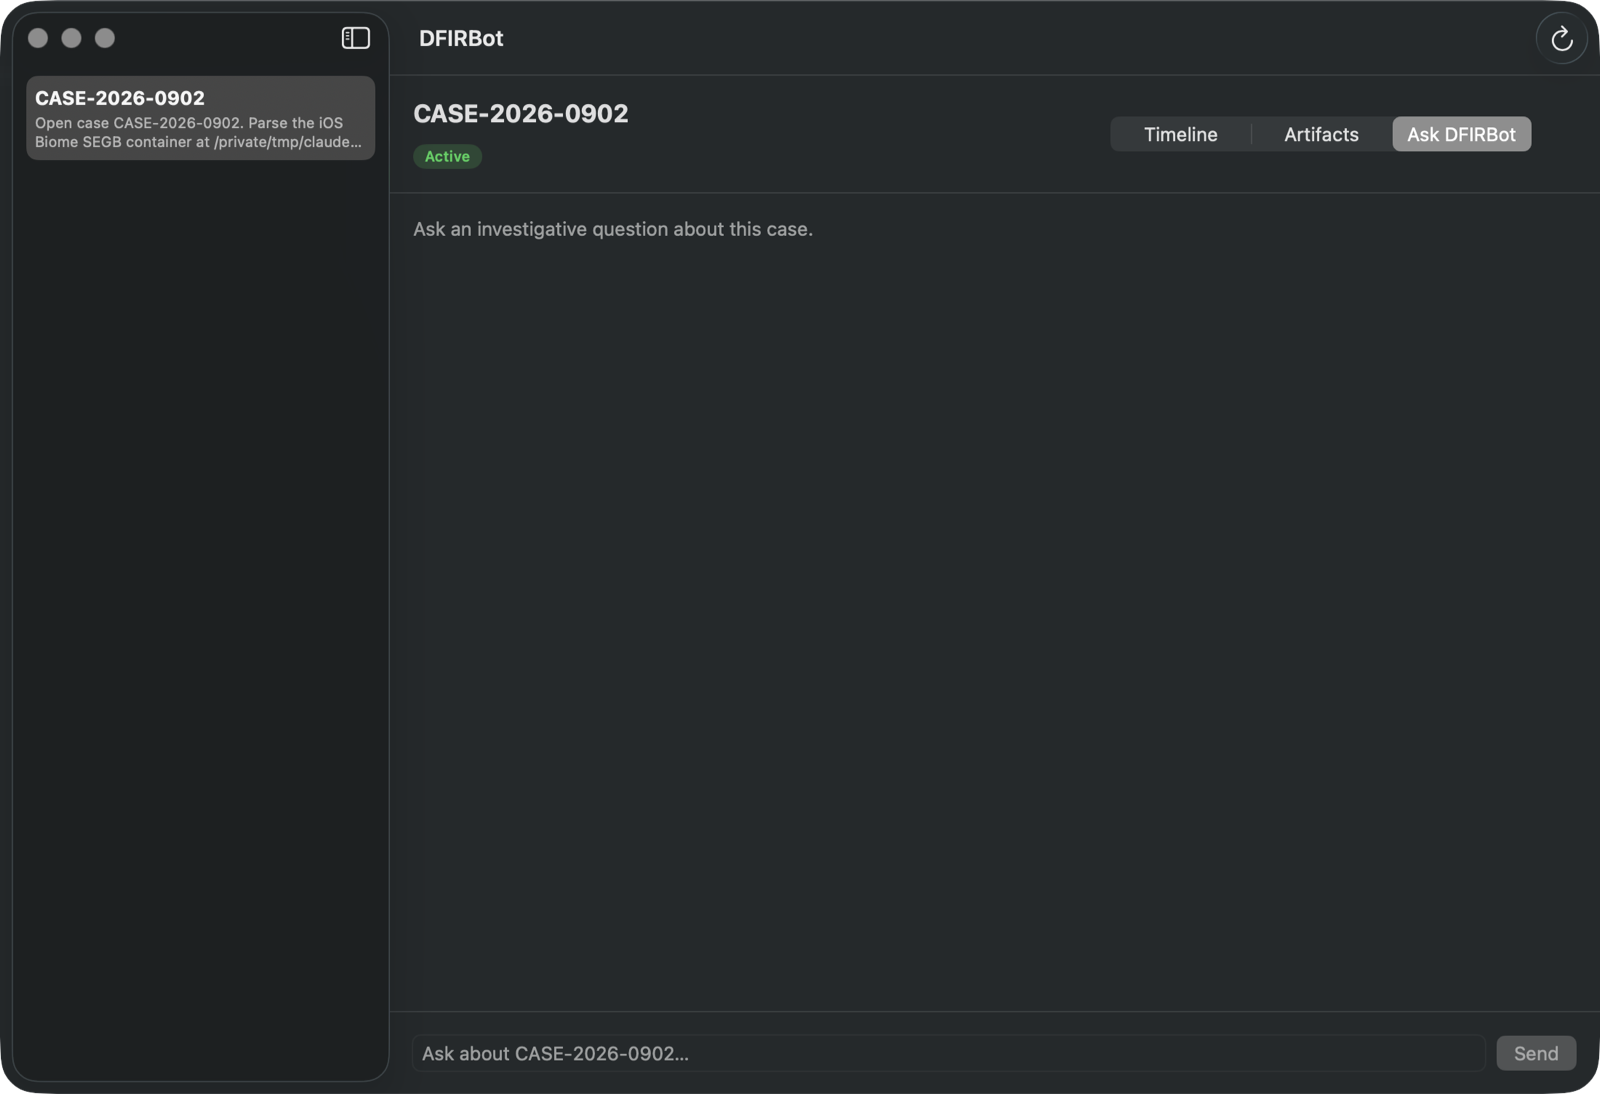Click the green Active status badge

(447, 156)
